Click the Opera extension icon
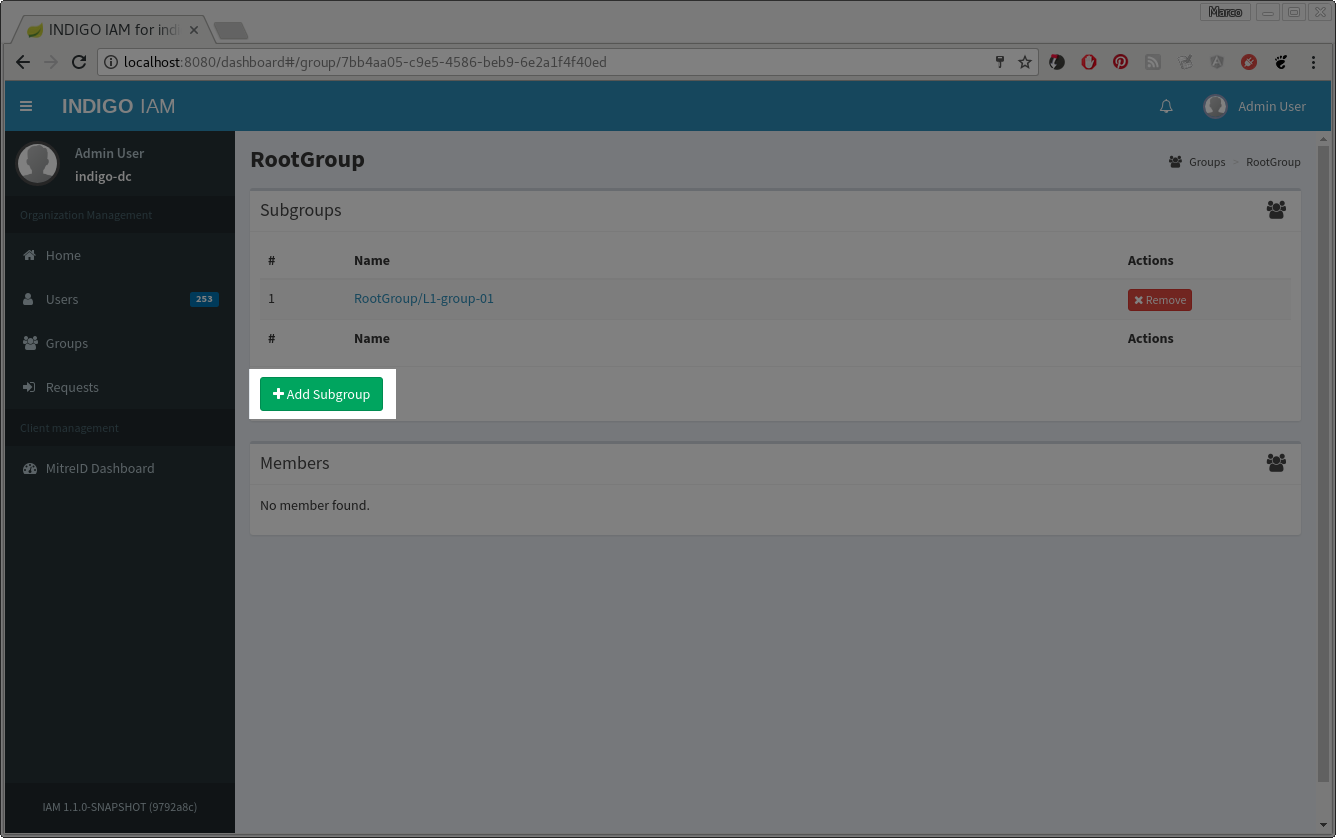Viewport: 1336px width, 838px height. (1089, 62)
